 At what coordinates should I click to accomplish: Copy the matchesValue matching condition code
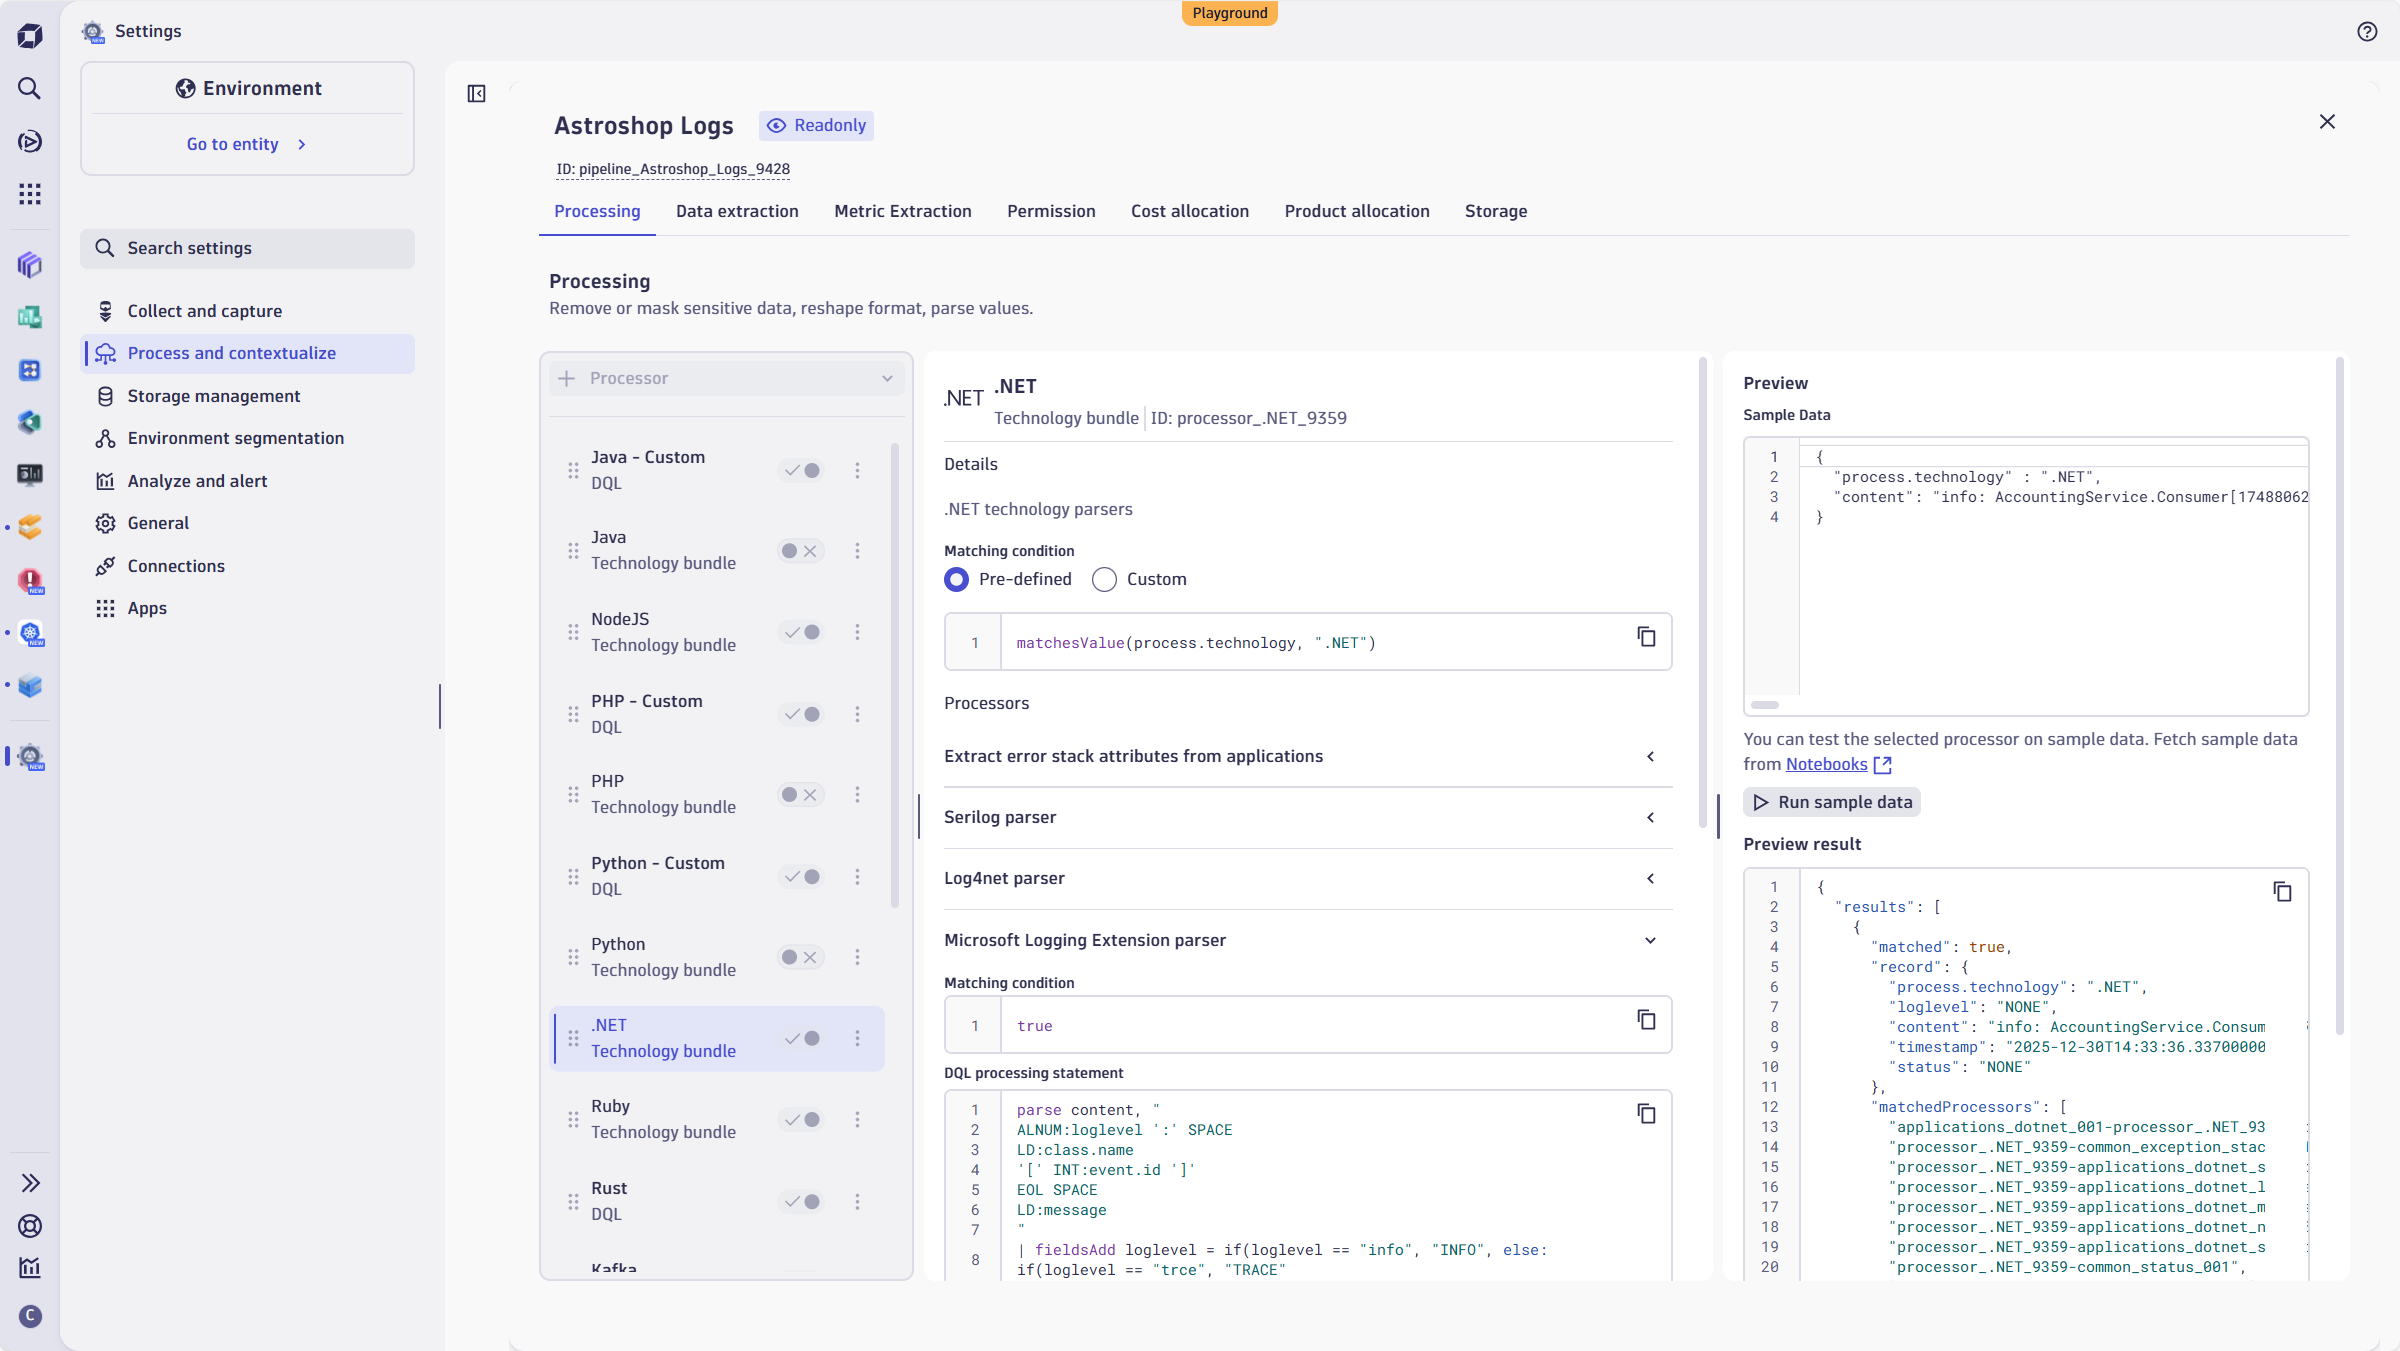1646,638
